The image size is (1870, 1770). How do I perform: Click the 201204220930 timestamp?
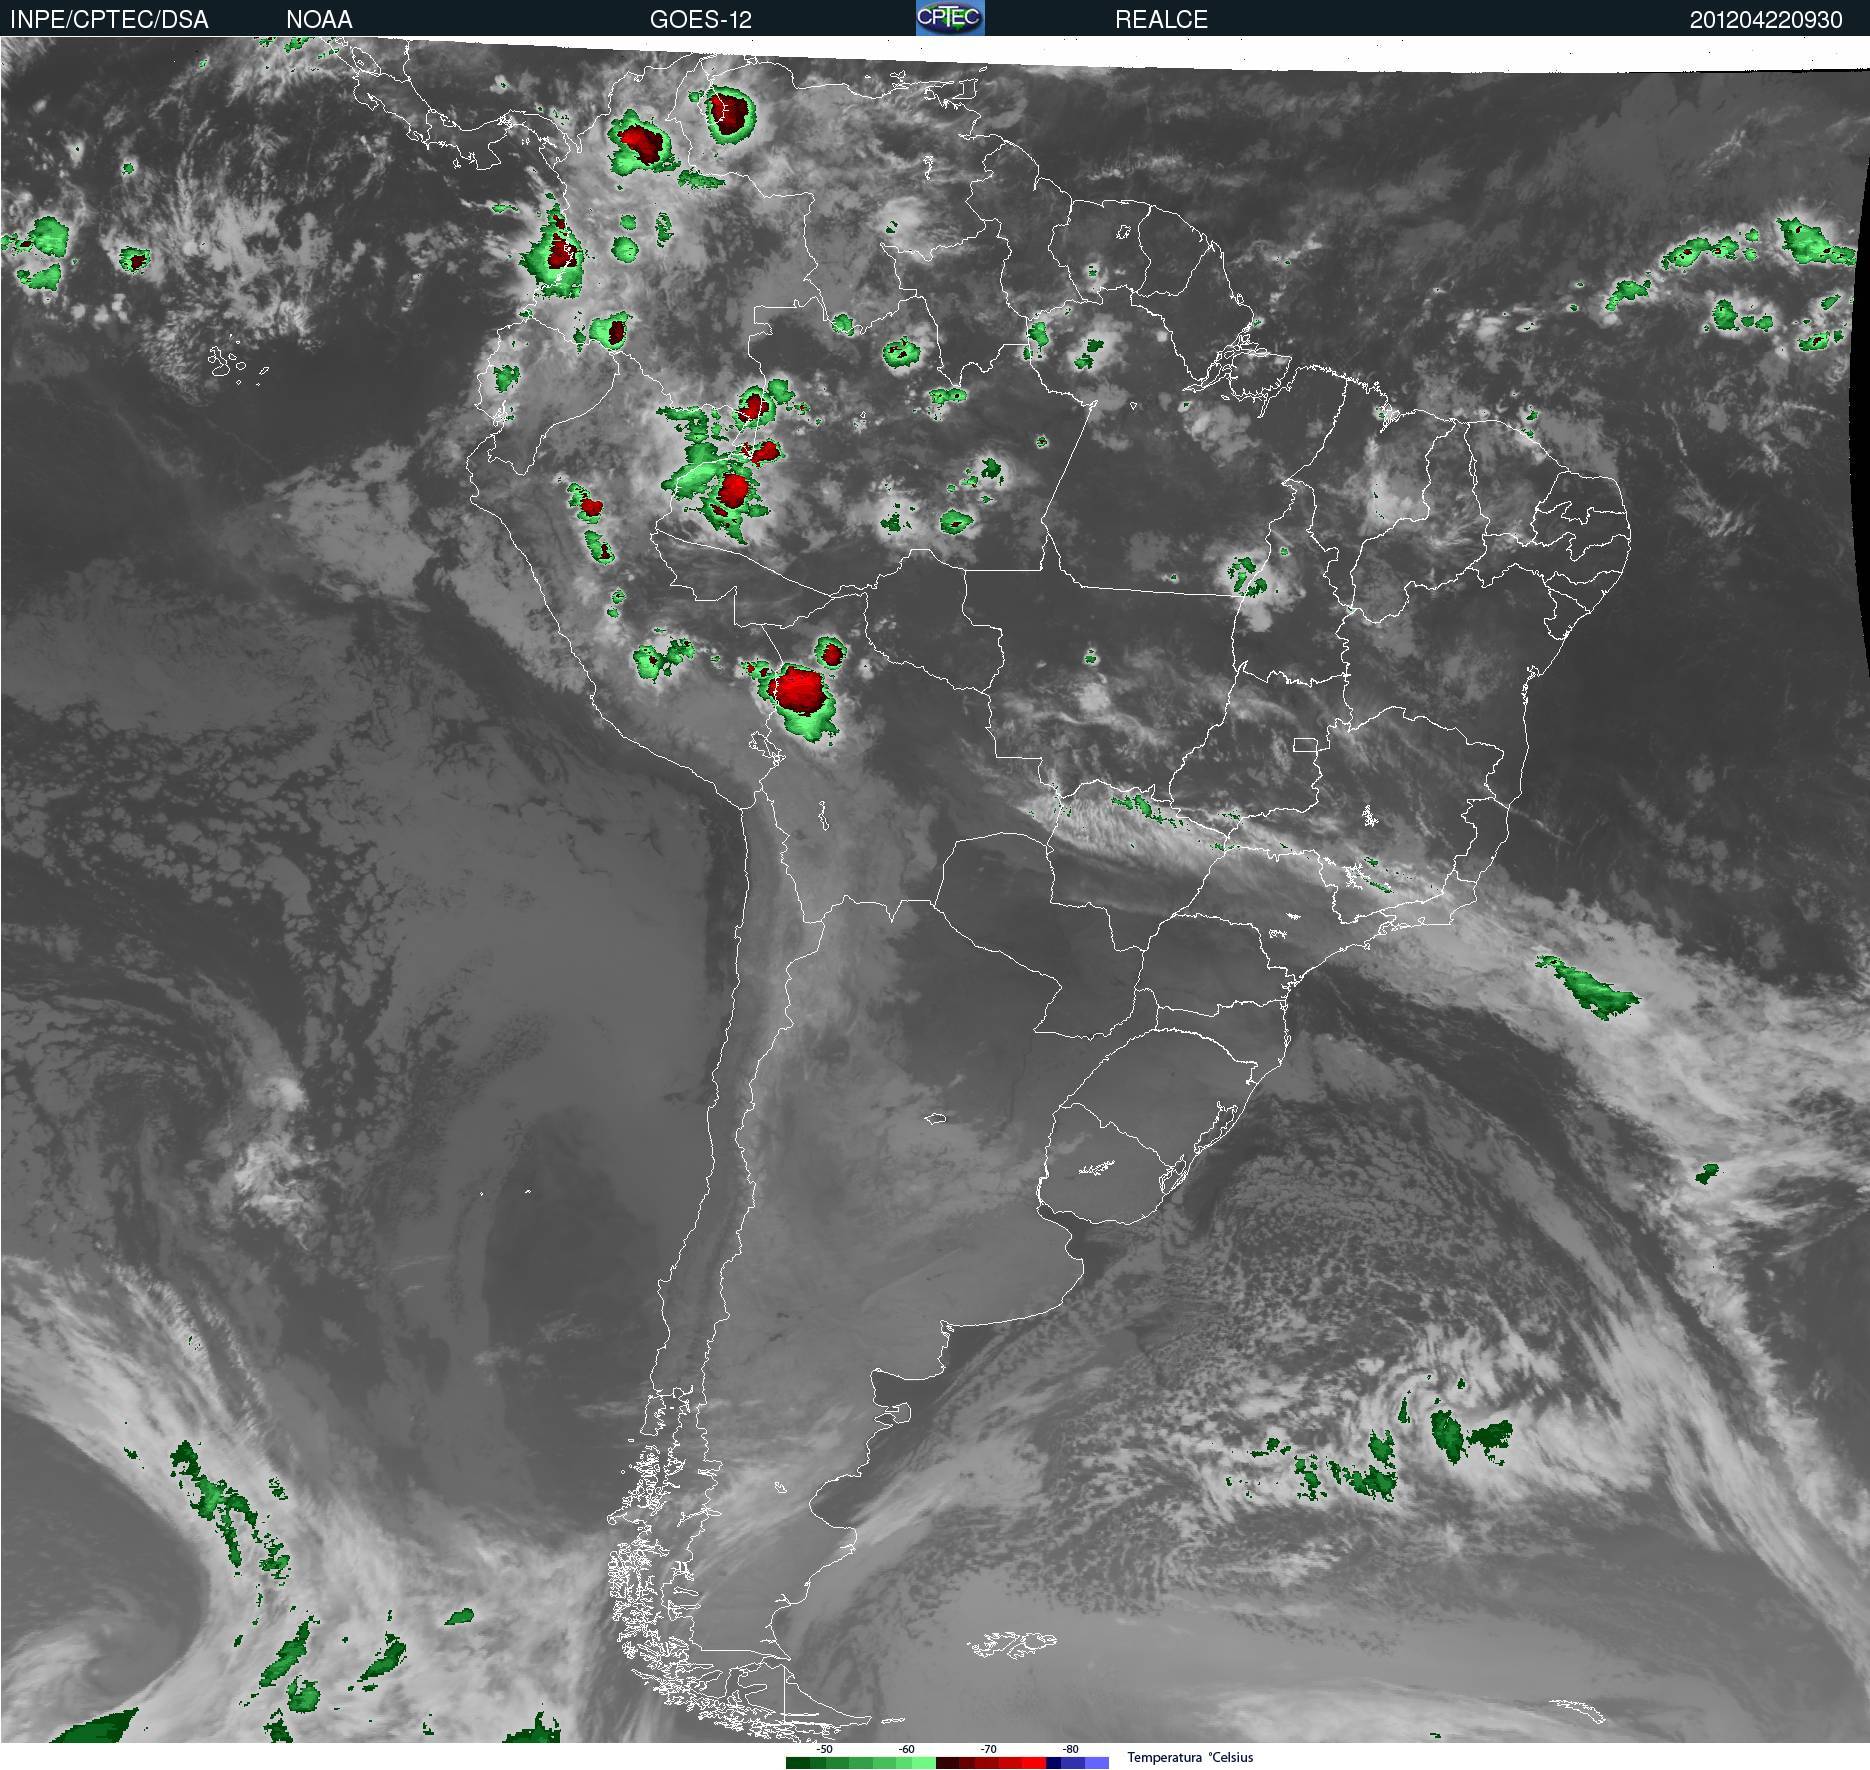click(1766, 20)
